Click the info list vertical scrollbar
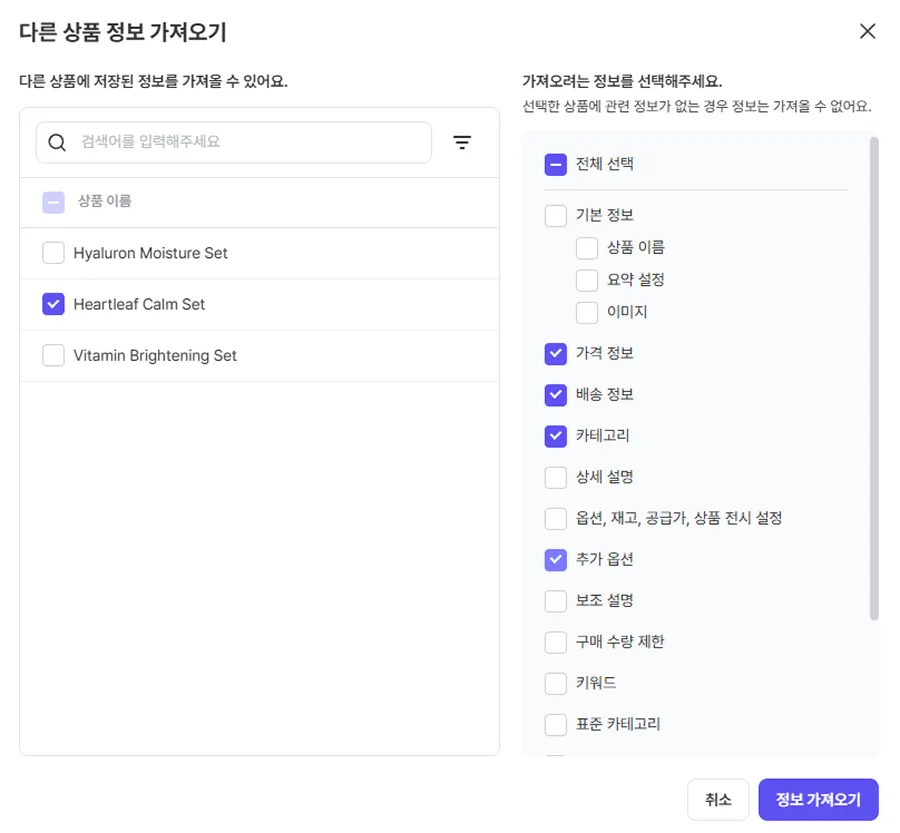This screenshot has width=900, height=833. tap(874, 380)
